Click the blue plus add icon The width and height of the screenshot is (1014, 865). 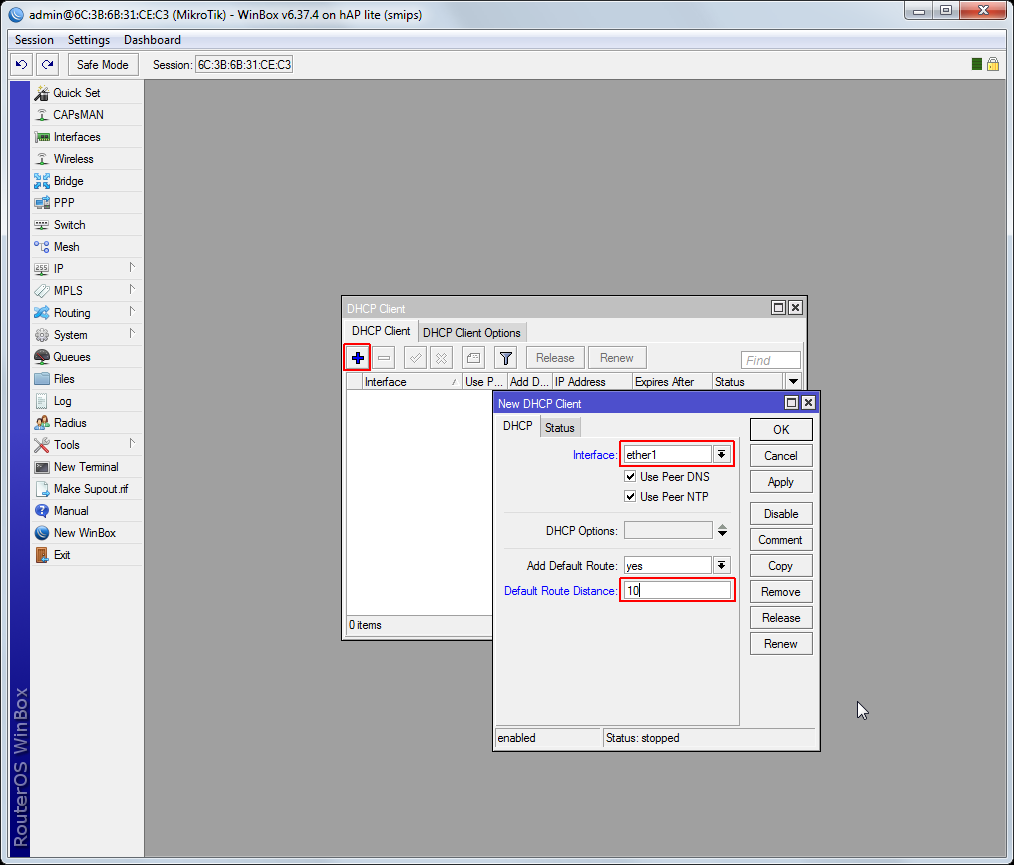pyautogui.click(x=357, y=358)
